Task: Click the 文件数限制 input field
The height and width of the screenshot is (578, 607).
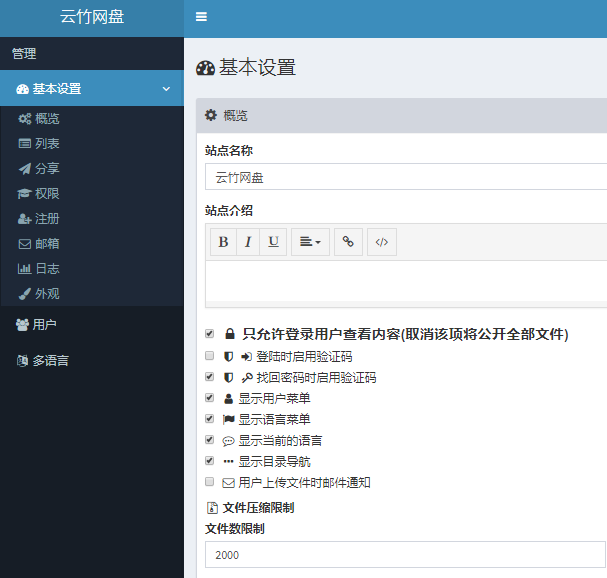Action: pos(405,554)
